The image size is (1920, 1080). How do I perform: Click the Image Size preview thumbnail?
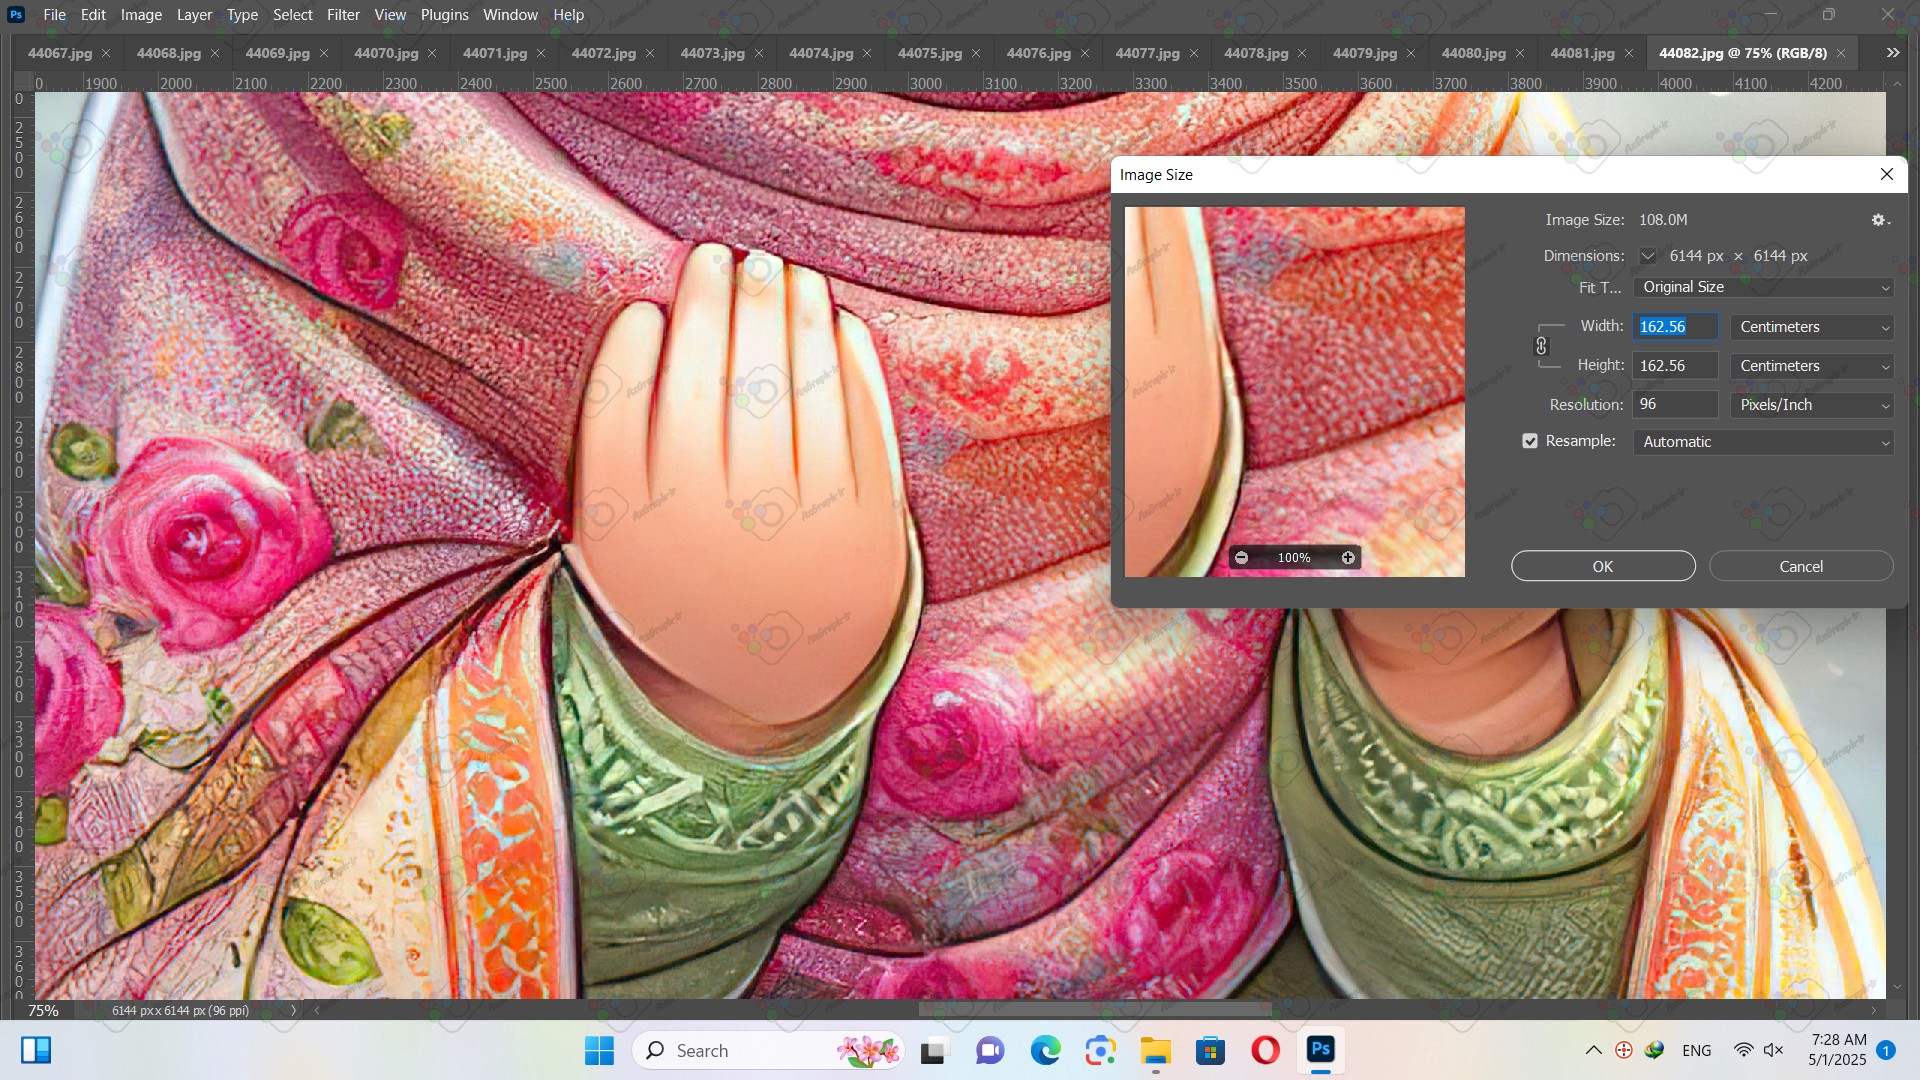[x=1295, y=392]
